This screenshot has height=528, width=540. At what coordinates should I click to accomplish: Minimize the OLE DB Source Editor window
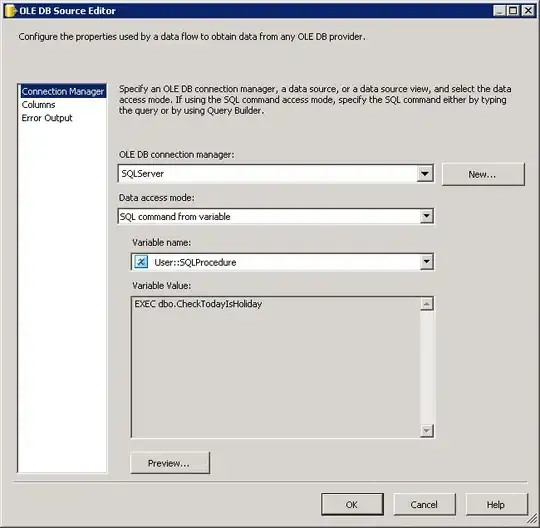point(499,11)
